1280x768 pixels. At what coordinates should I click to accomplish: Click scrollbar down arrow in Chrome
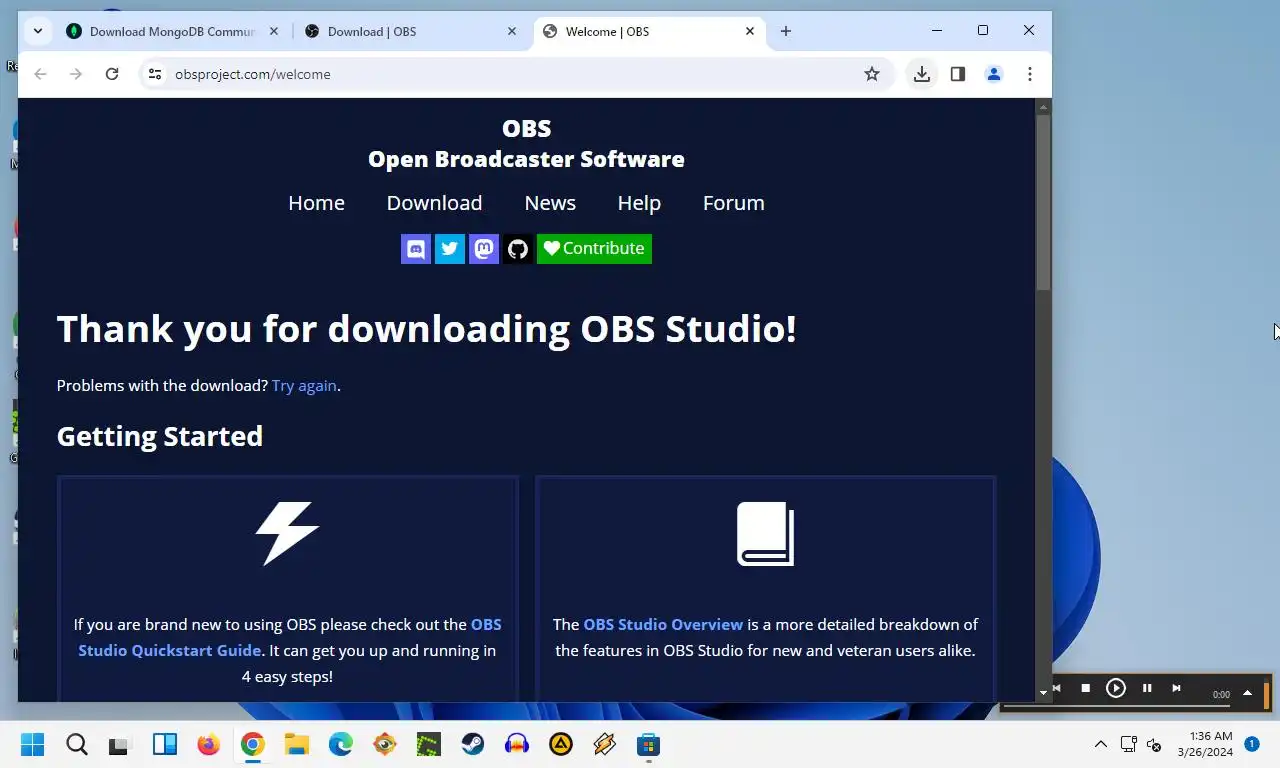pyautogui.click(x=1043, y=691)
